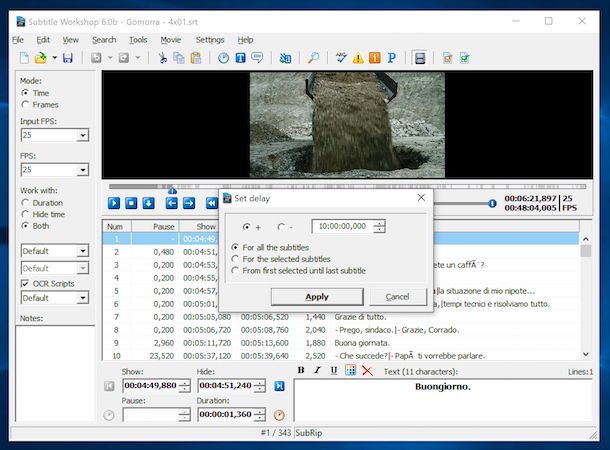Toggle the OCR Scripts checkbox
The image size is (610, 450).
[x=25, y=284]
